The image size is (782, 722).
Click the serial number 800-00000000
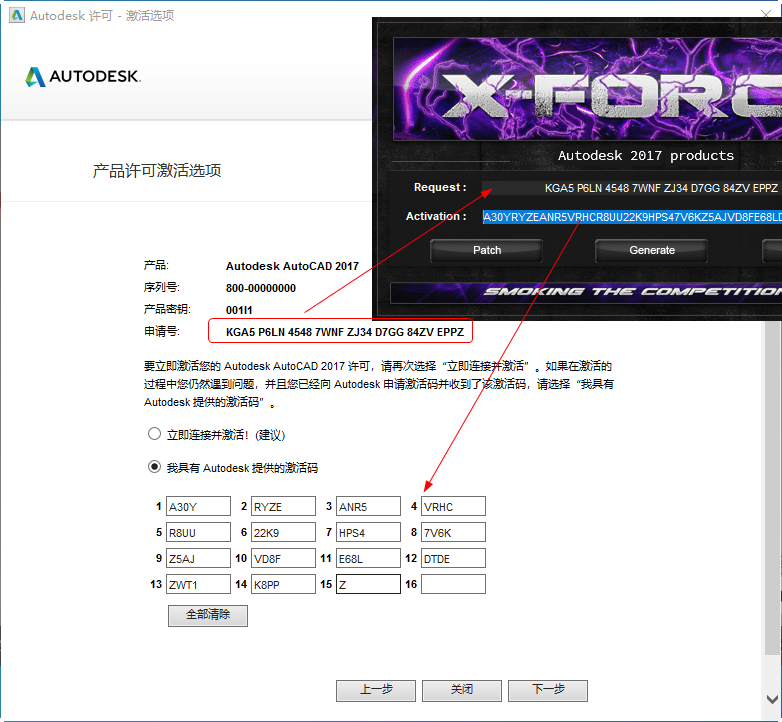tap(260, 288)
